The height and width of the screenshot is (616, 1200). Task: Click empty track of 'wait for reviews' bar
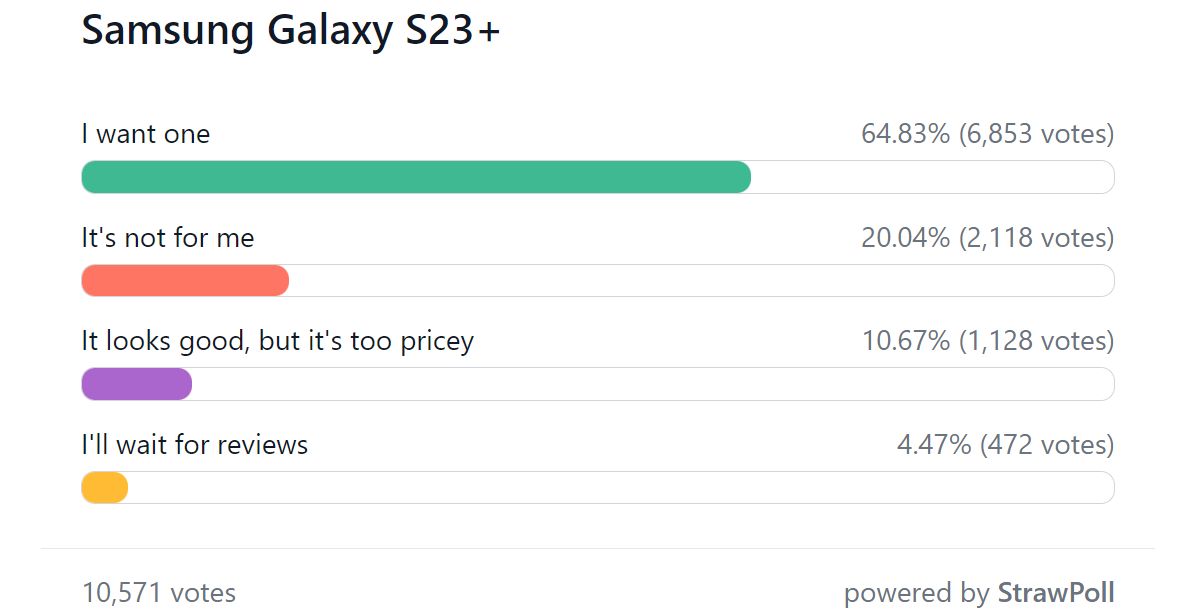[x=621, y=488]
